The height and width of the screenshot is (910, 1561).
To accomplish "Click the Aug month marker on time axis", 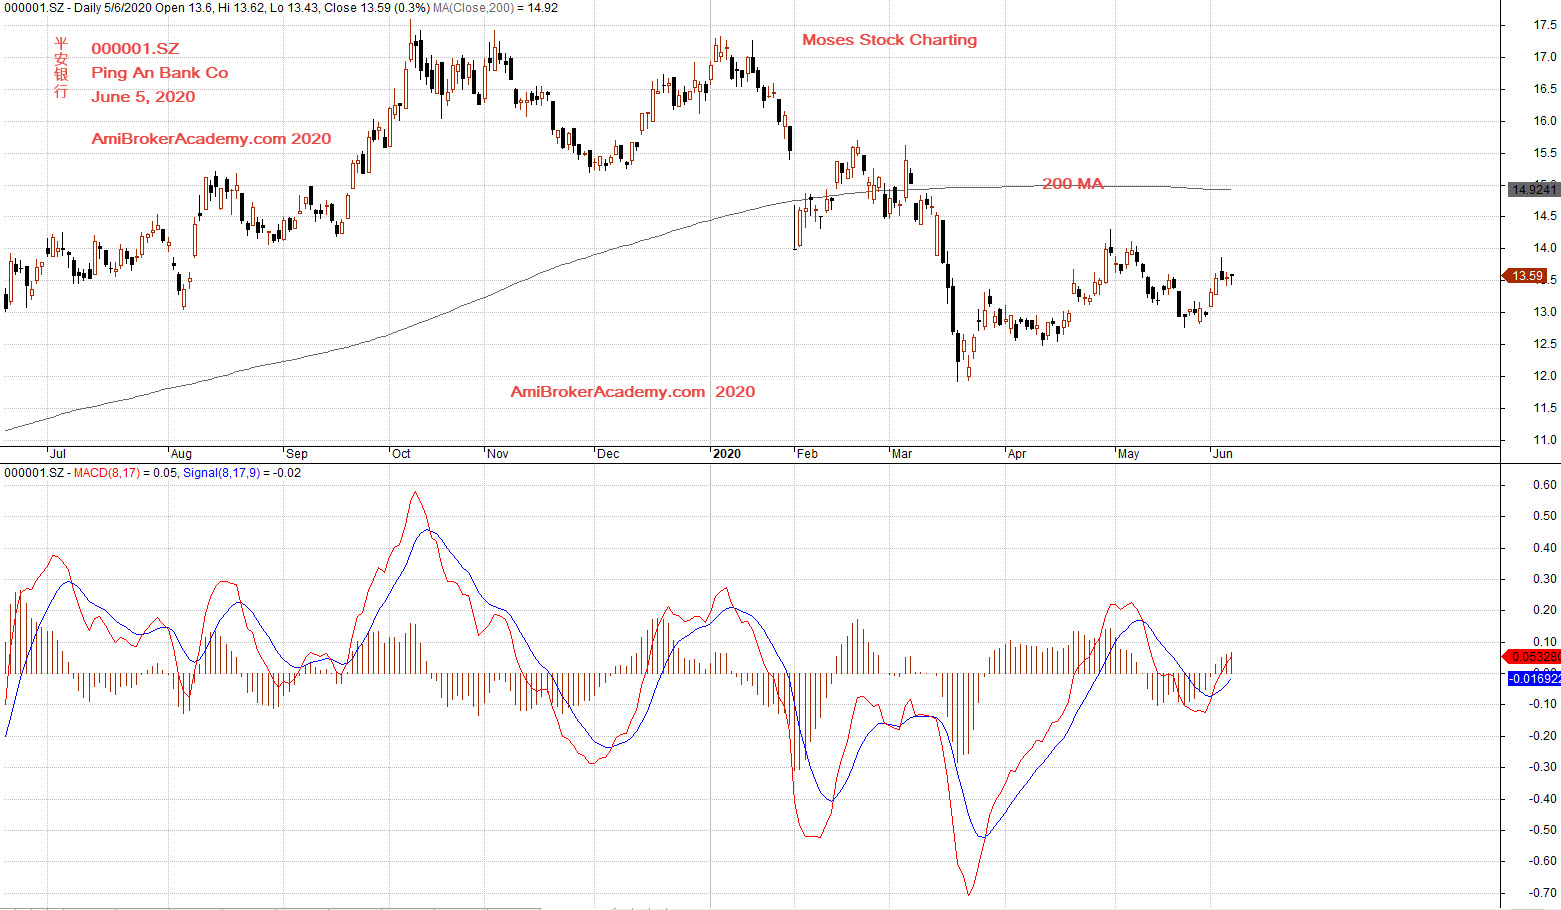I will (x=181, y=454).
